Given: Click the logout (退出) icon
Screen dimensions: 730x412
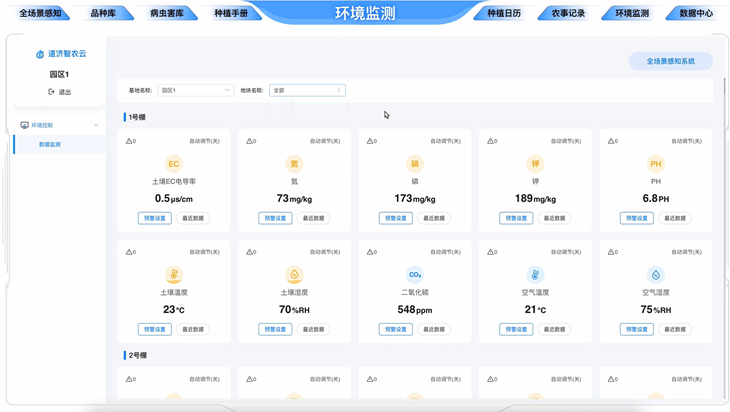Looking at the screenshot, I should coord(51,92).
